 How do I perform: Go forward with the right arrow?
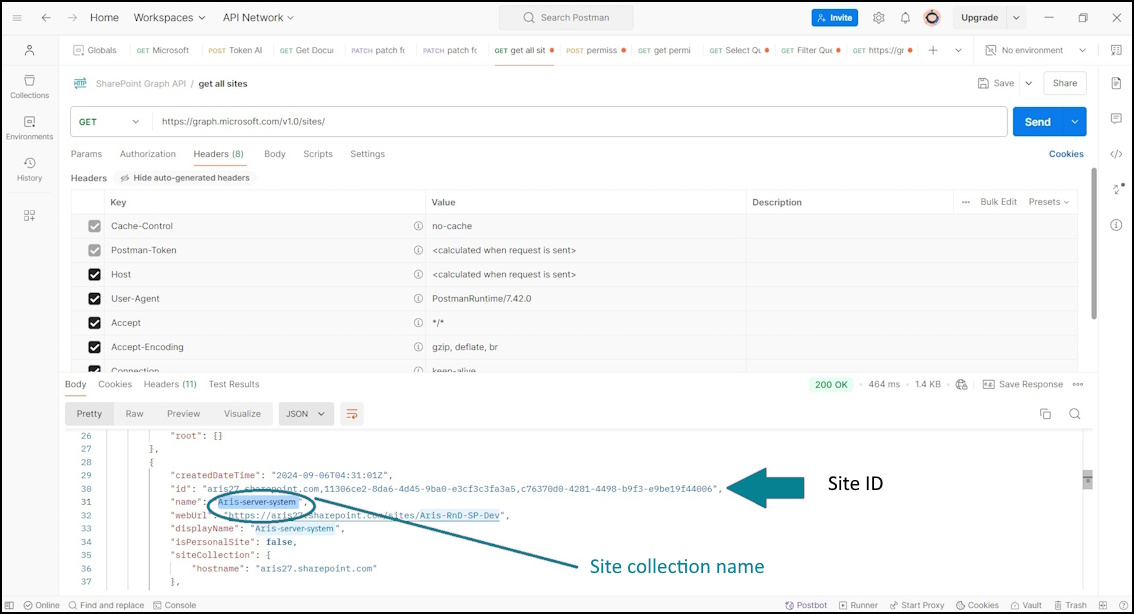[72, 17]
